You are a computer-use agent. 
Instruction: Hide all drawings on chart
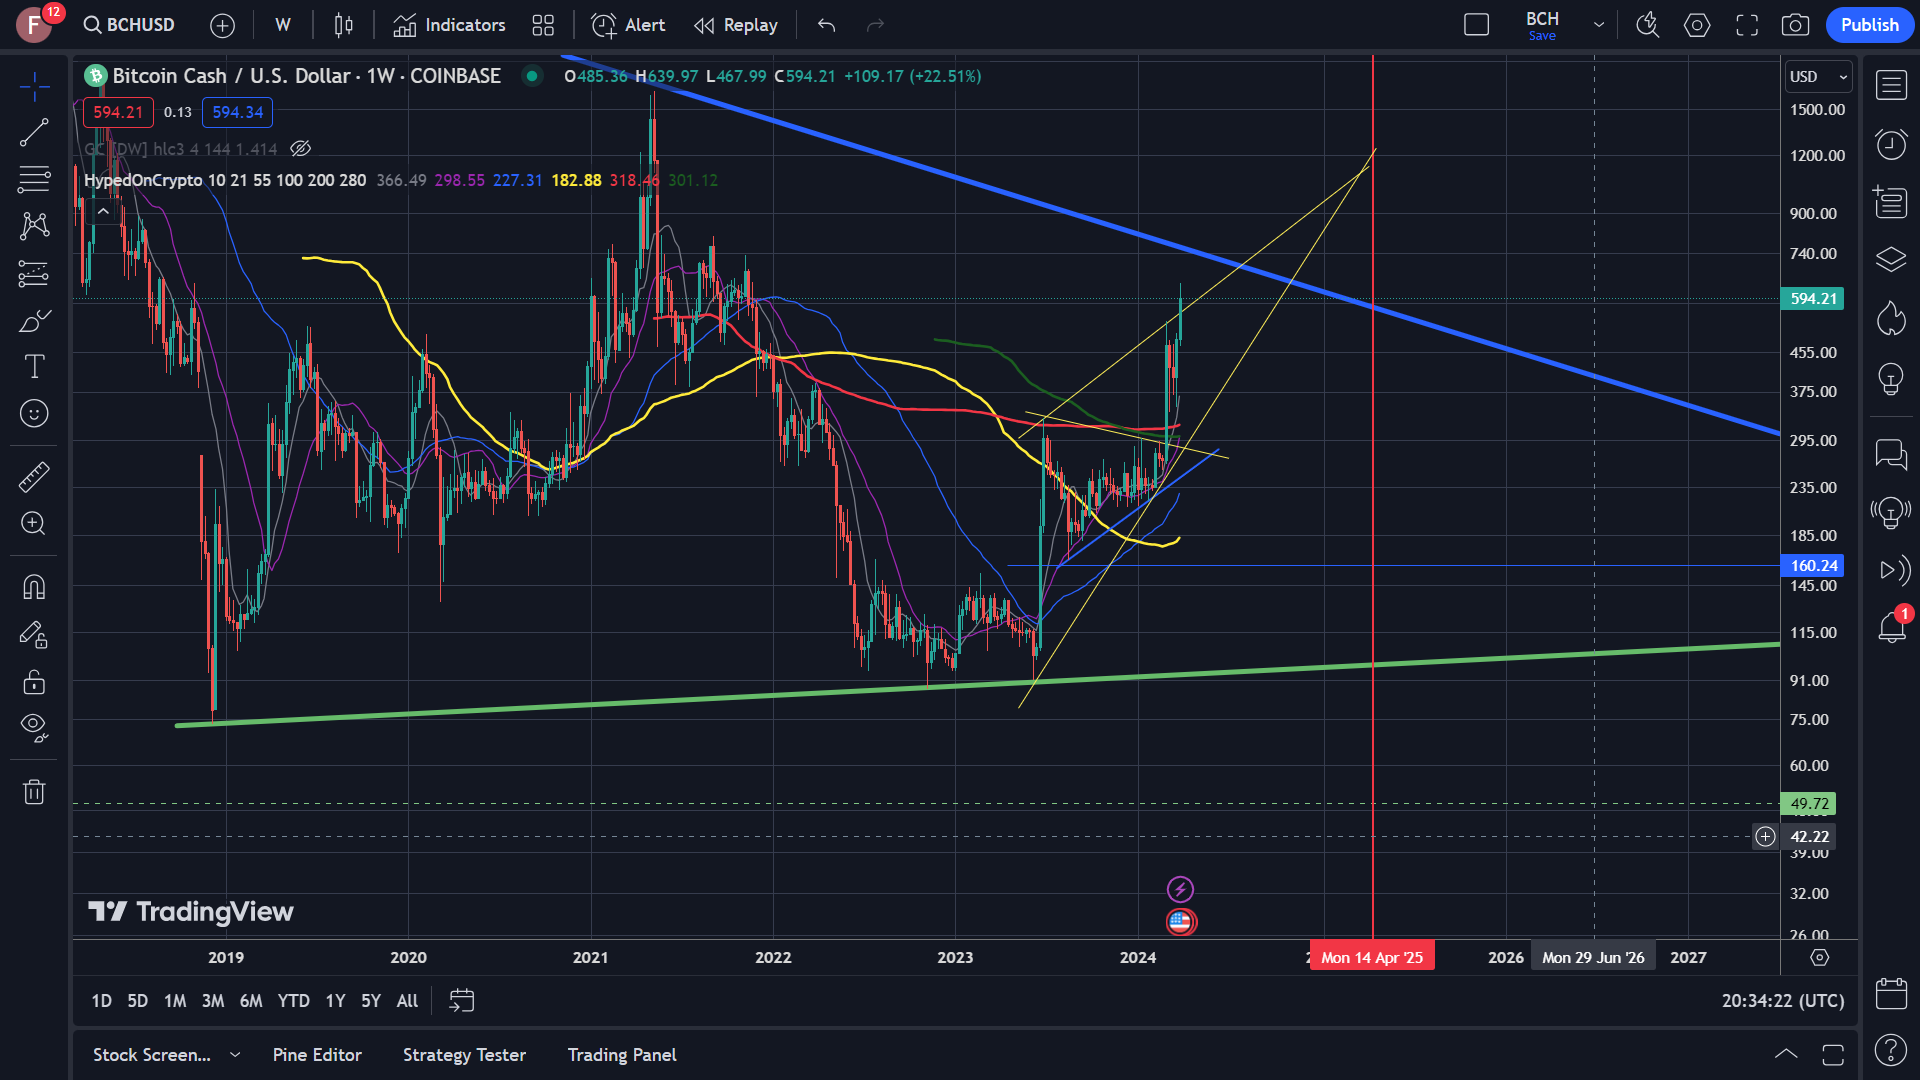tap(34, 727)
